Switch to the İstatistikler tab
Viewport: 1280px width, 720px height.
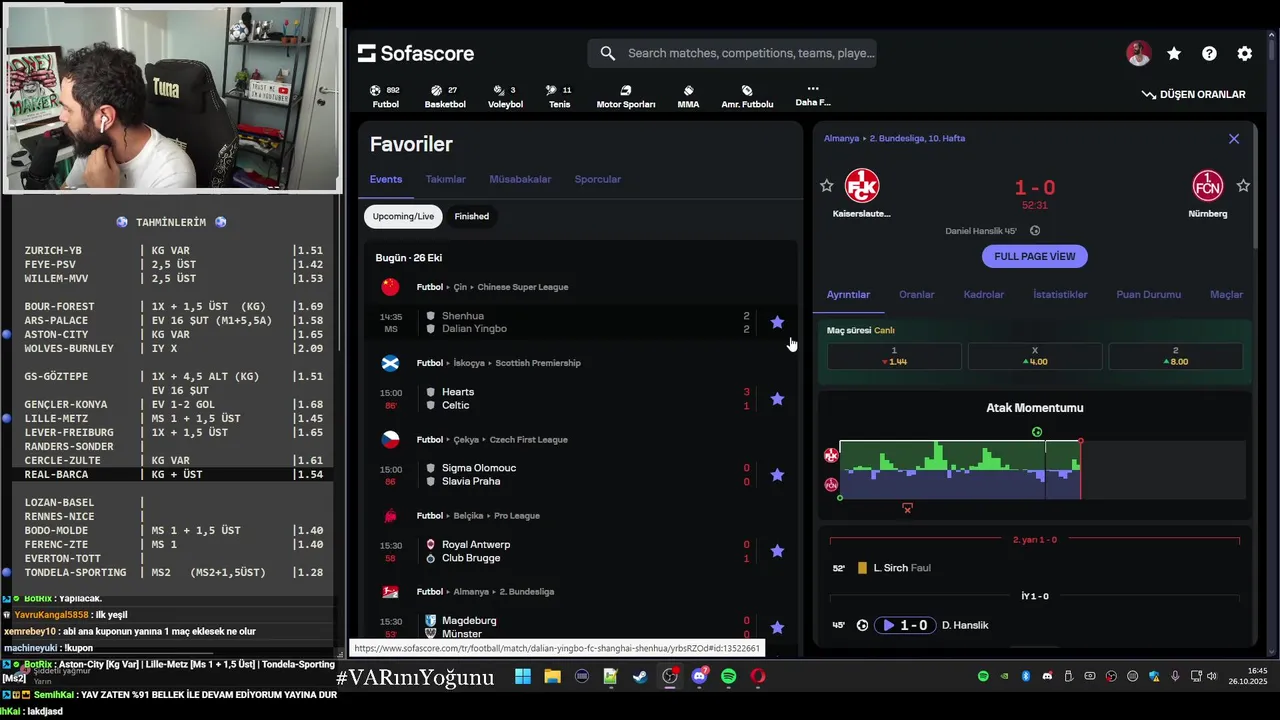coord(1060,295)
